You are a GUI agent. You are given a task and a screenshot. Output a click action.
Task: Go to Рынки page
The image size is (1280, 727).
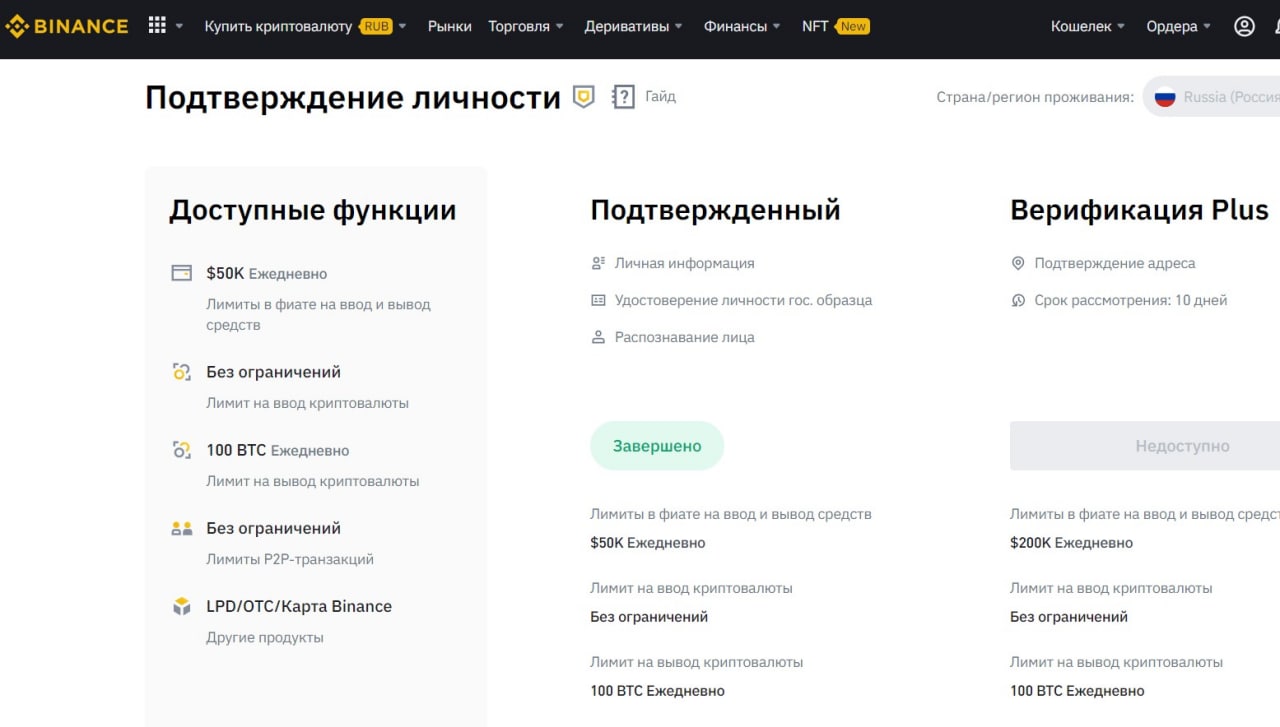(x=450, y=27)
